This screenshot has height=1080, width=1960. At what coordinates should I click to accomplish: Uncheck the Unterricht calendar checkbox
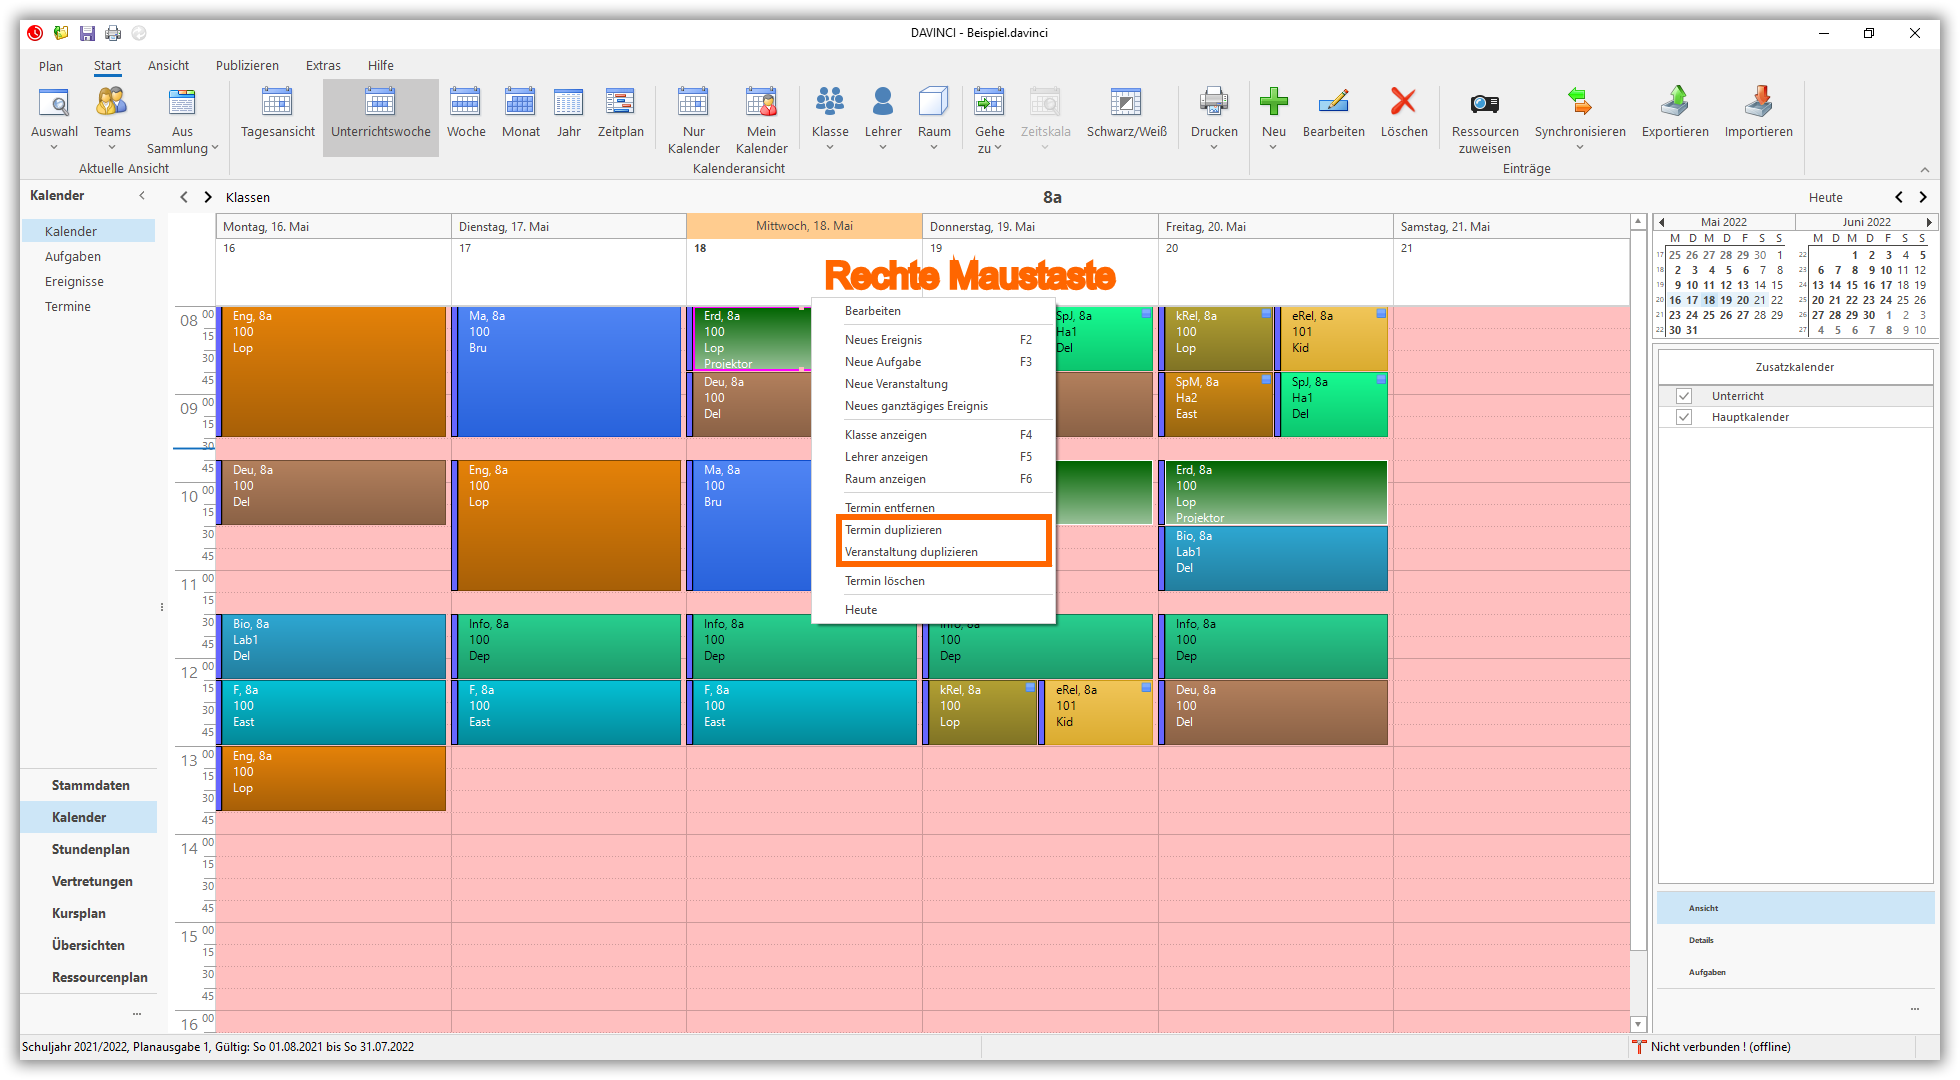pyautogui.click(x=1684, y=396)
